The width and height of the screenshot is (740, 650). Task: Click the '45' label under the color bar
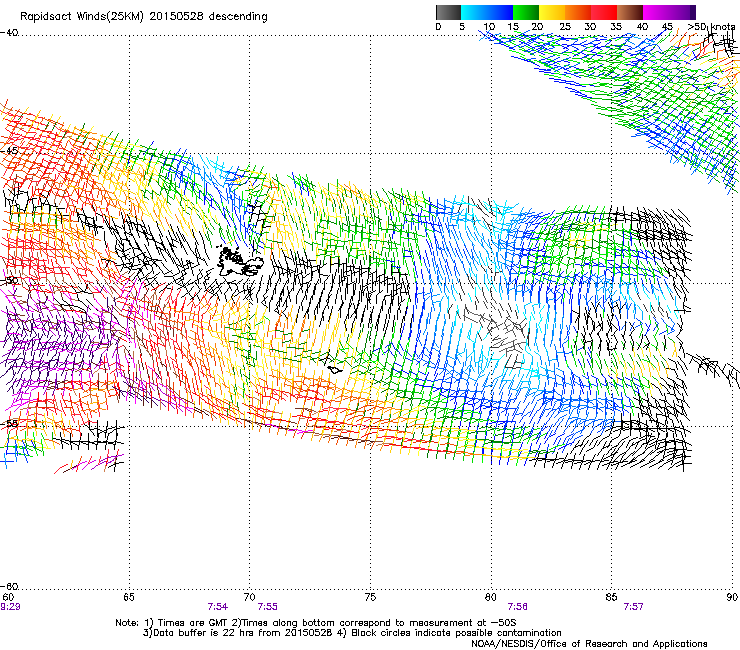point(667,27)
